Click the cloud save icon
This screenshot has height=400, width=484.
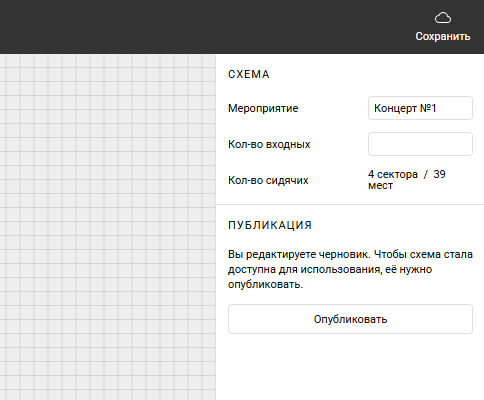pos(443,18)
